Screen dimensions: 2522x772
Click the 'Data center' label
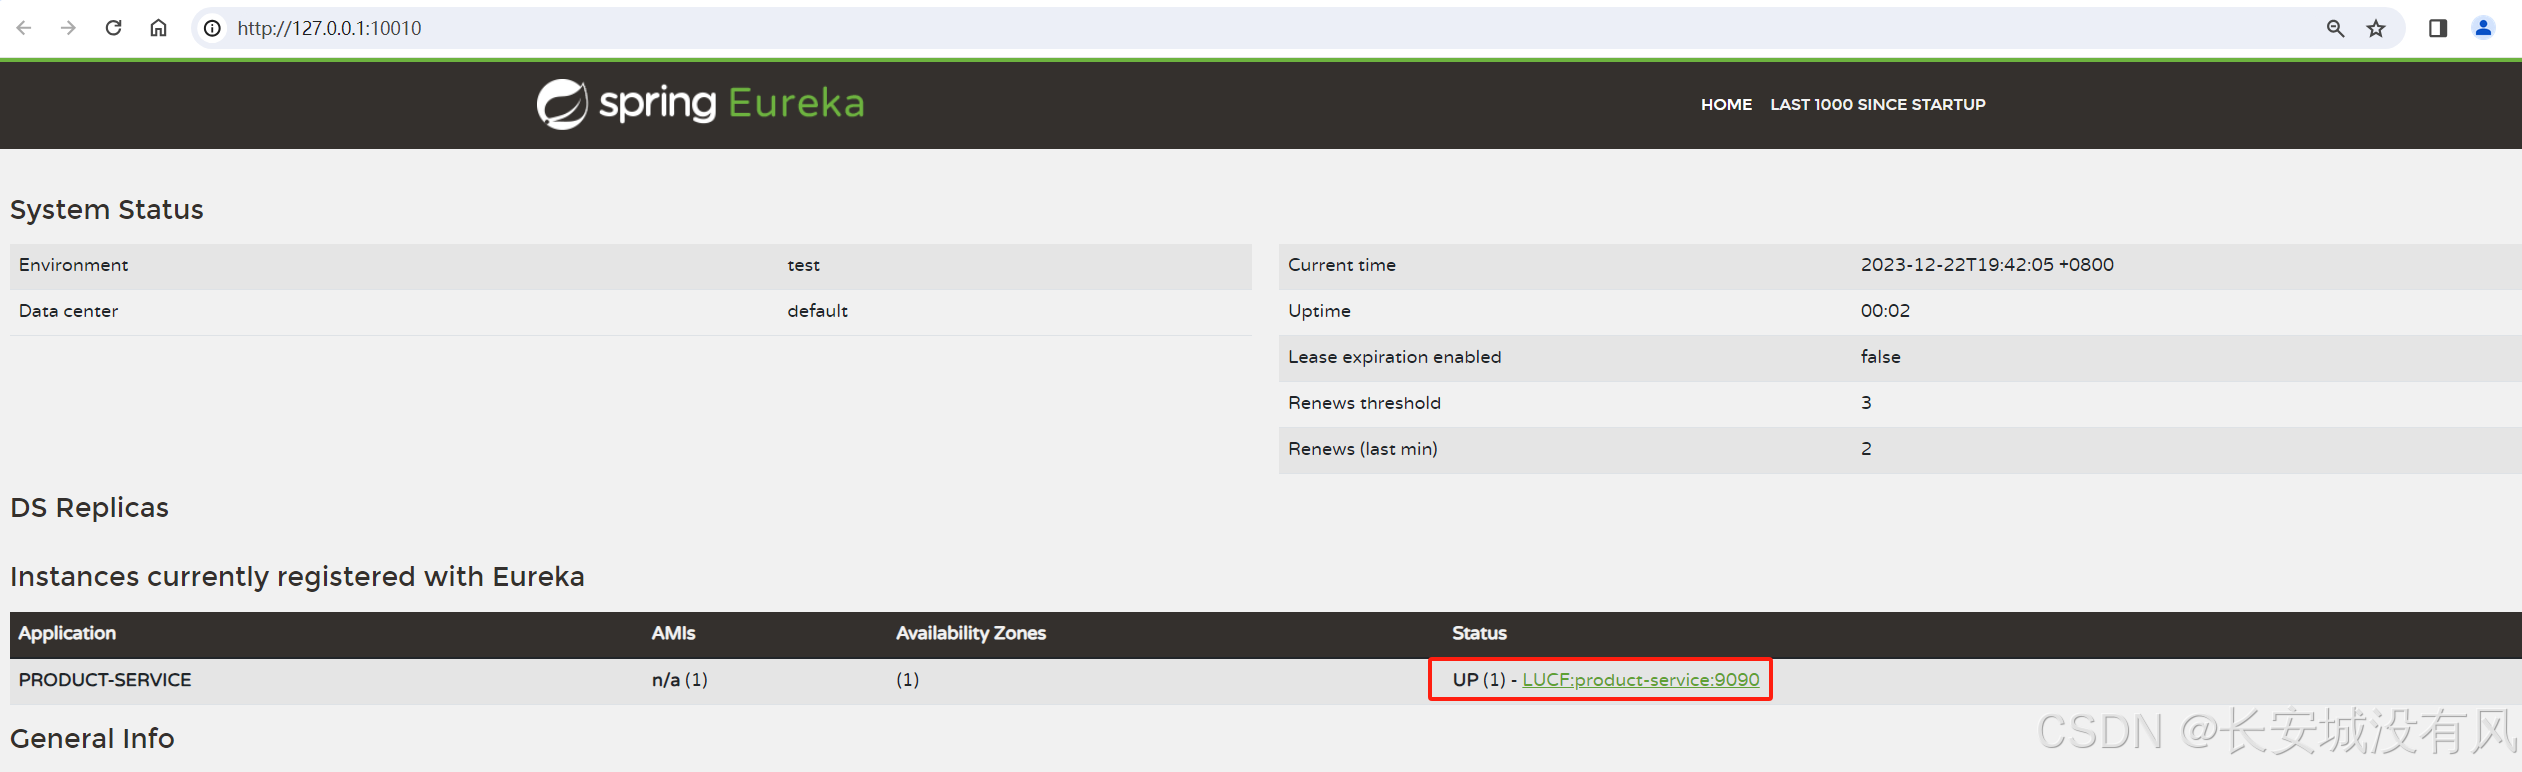[68, 311]
